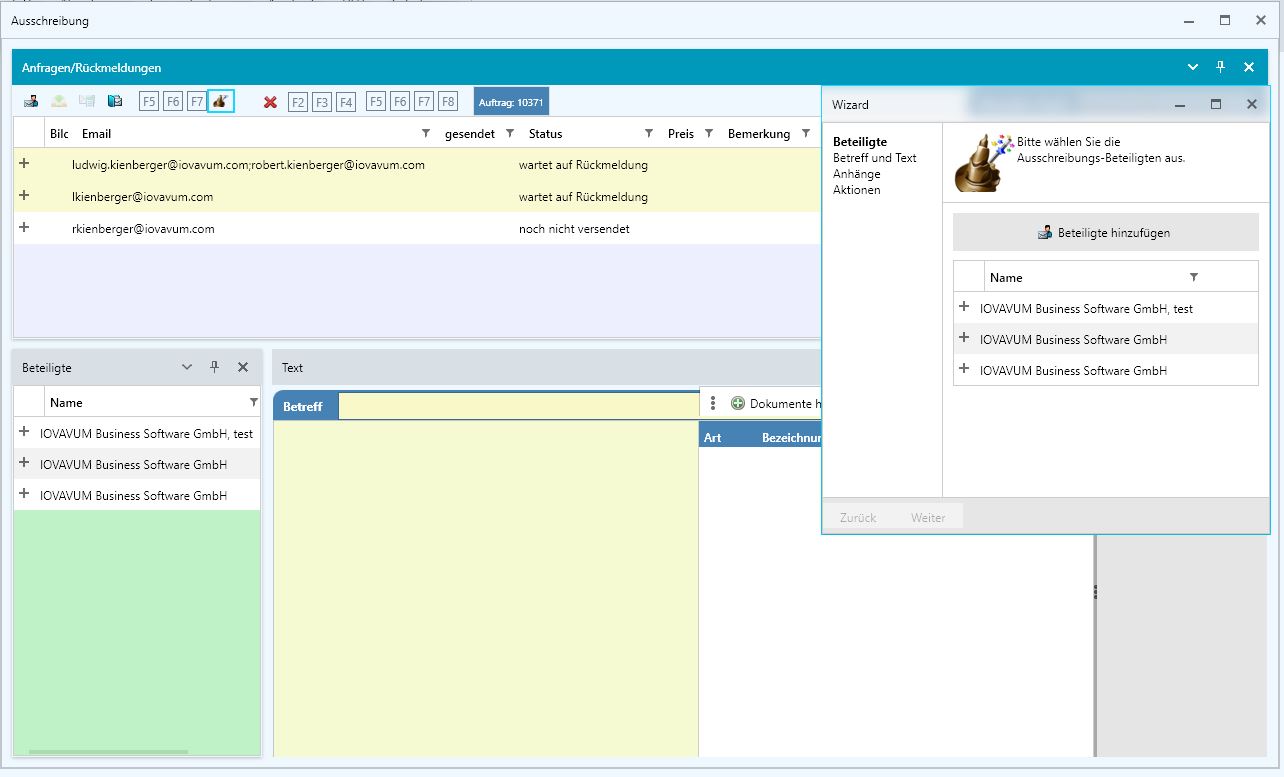The image size is (1284, 777).
Task: Click the greyed-out upload tray toolbar icon
Action: (59, 101)
